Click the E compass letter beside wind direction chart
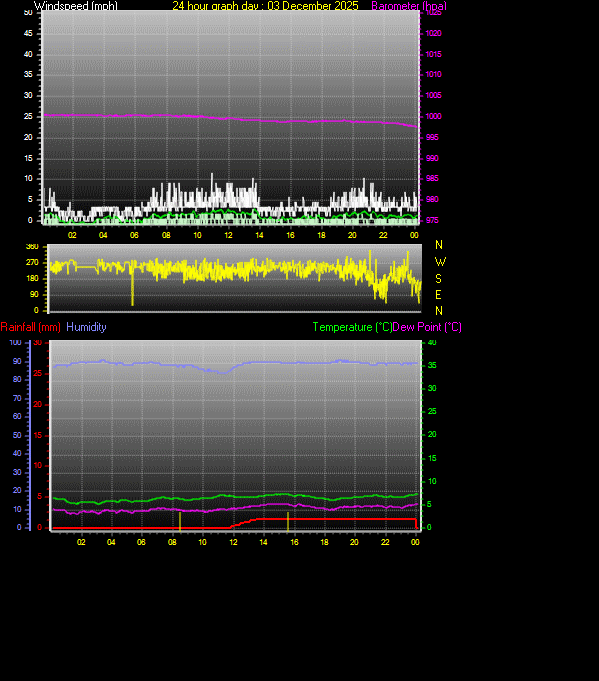This screenshot has height=681, width=599. click(438, 295)
